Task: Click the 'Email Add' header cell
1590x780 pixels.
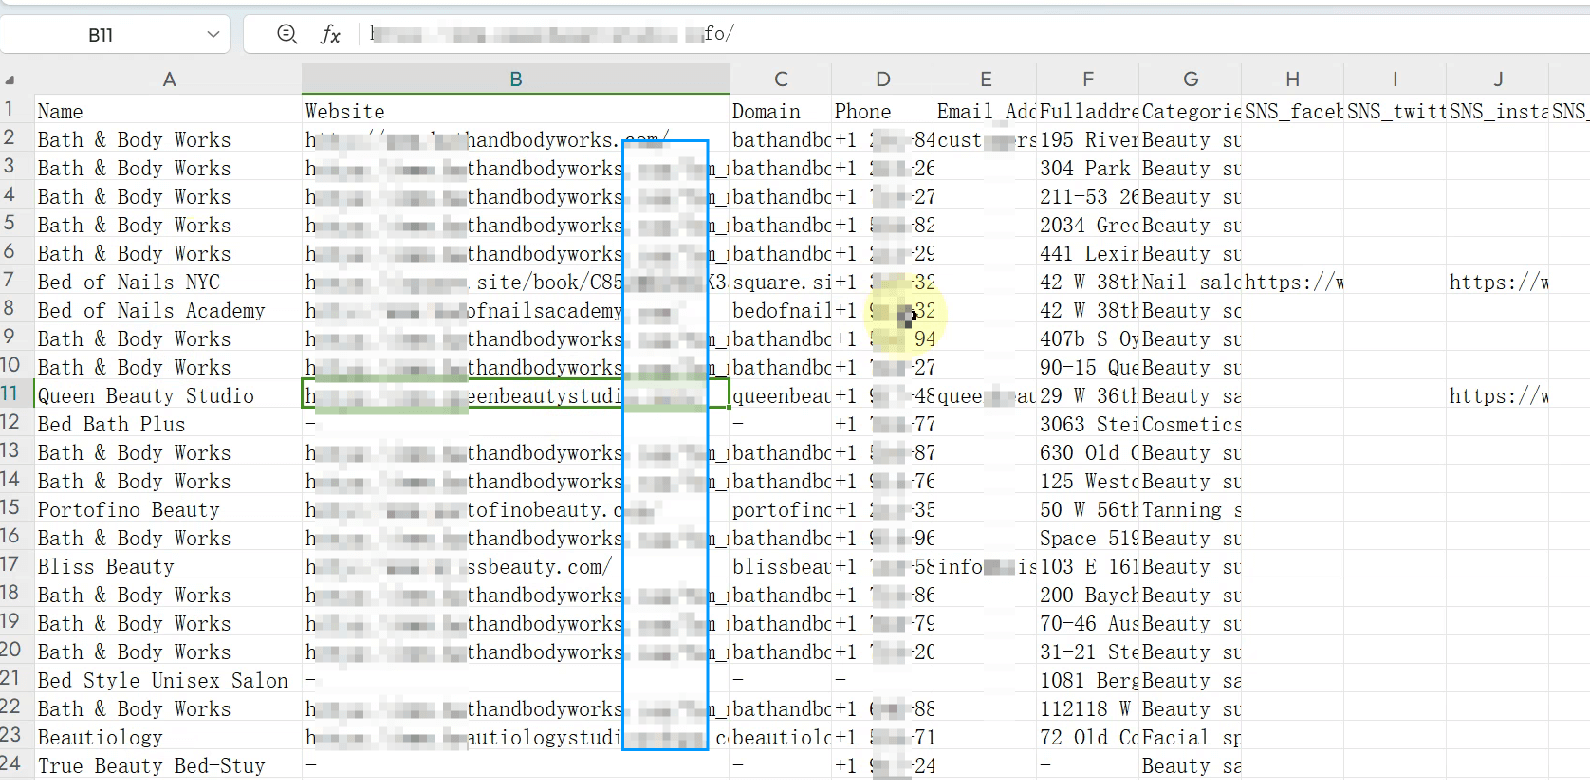Action: 986,111
